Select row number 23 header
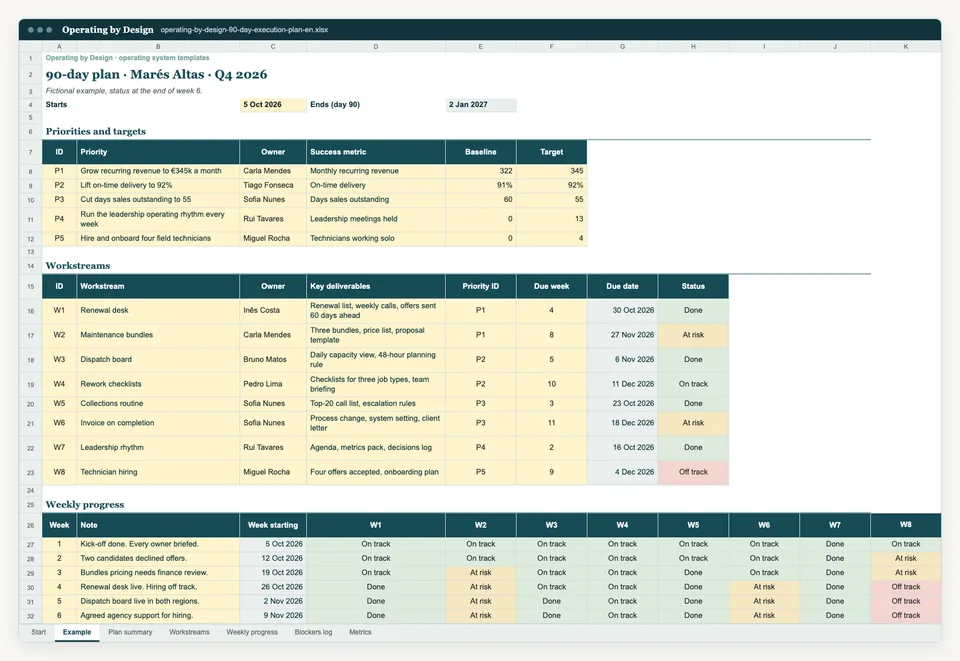 click(31, 472)
